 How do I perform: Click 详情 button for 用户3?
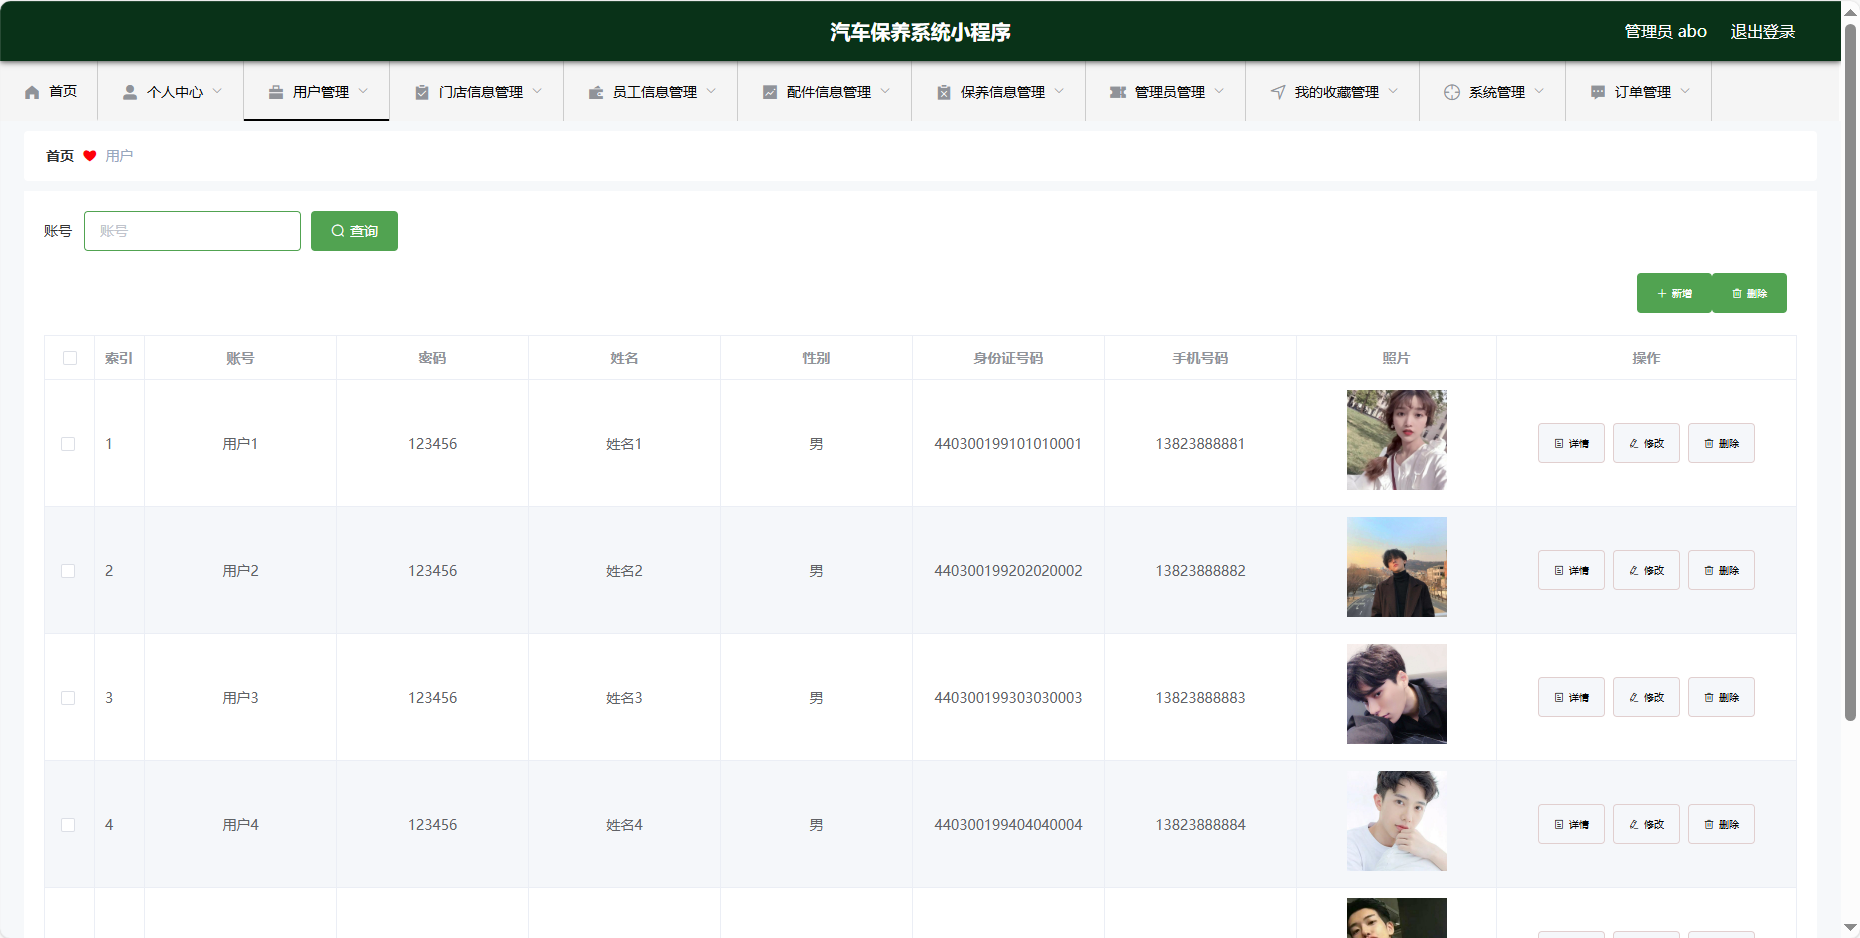[1571, 697]
